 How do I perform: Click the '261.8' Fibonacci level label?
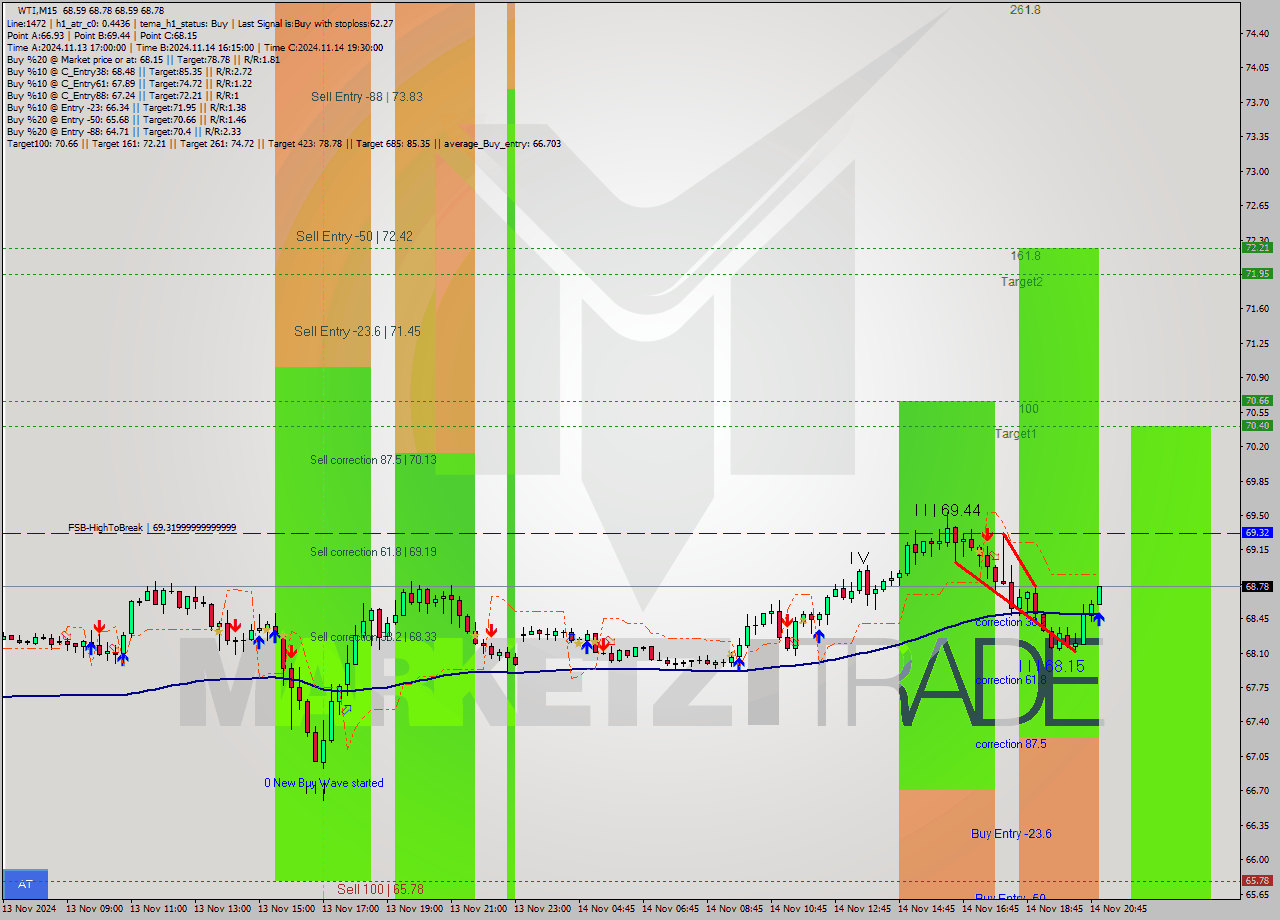pyautogui.click(x=1025, y=9)
